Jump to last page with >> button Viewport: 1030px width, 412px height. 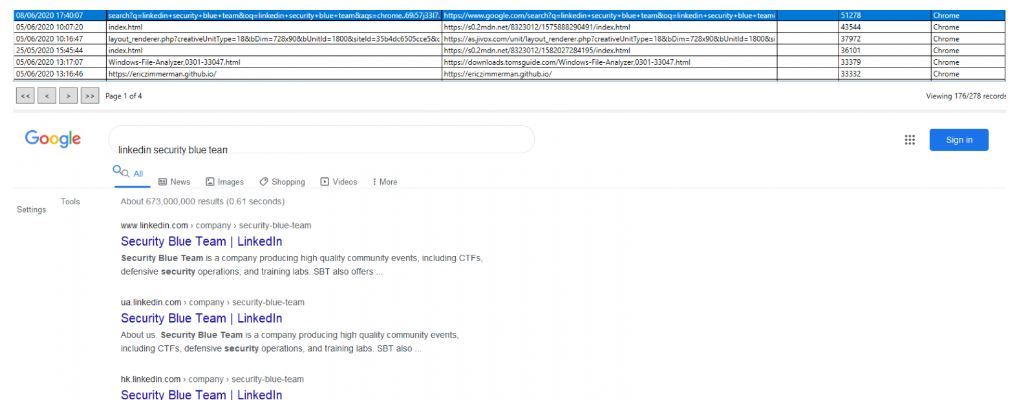[x=89, y=96]
